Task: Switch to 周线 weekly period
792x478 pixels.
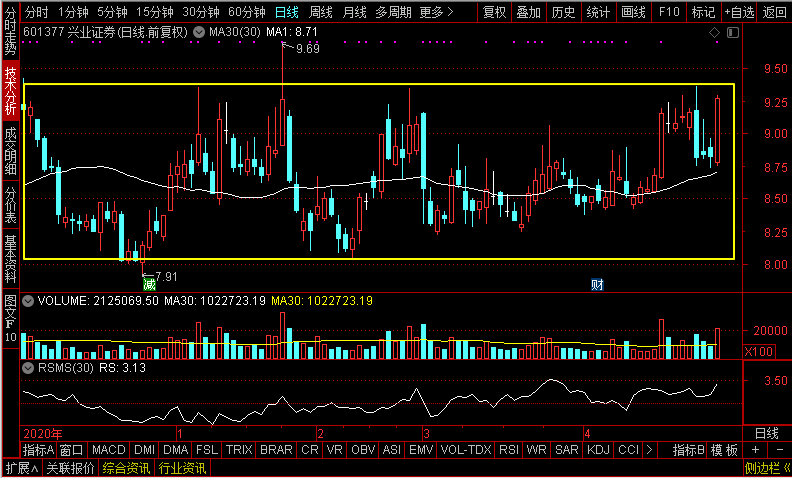Action: click(321, 12)
